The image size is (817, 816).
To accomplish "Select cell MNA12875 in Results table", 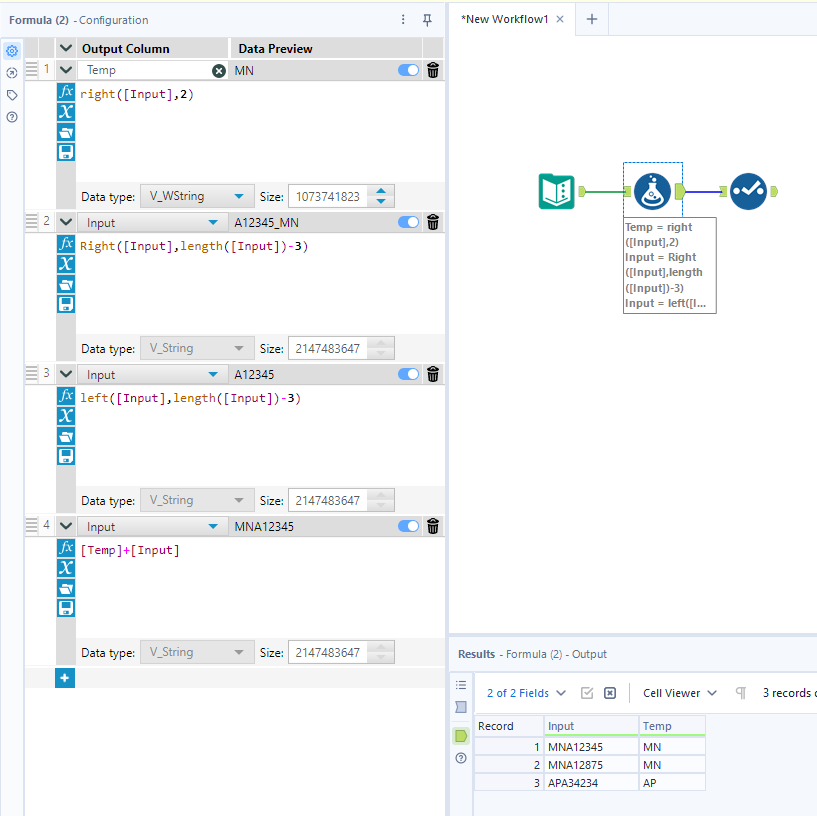I will click(591, 765).
